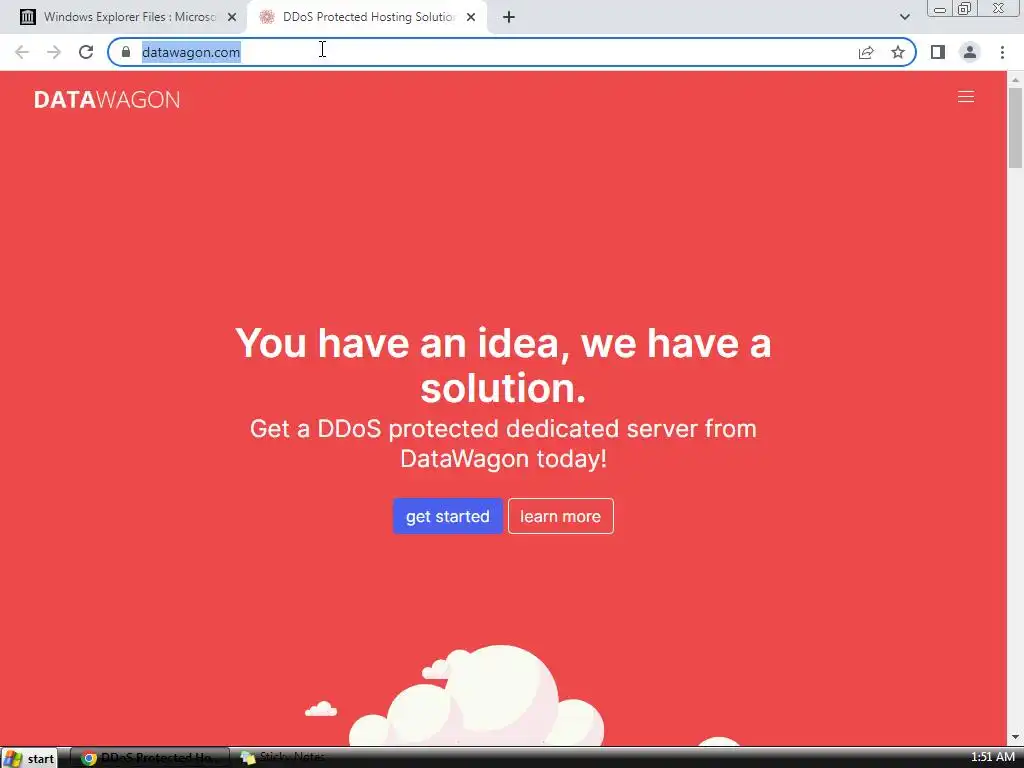Restore down the Chrome window
Image resolution: width=1024 pixels, height=768 pixels.
[964, 8]
